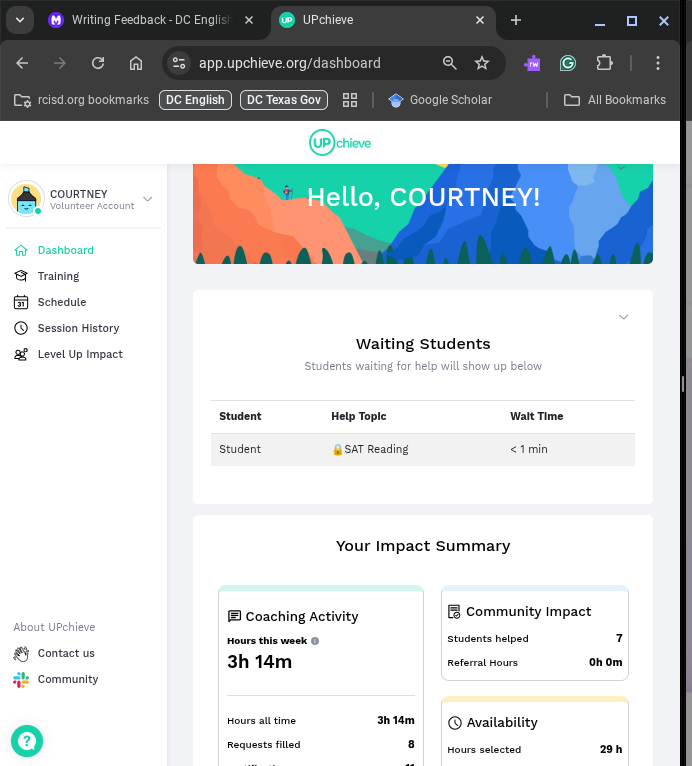Screen dimensions: 692x766
Task: Expand the COURTNEY account dropdown
Action: tap(148, 199)
